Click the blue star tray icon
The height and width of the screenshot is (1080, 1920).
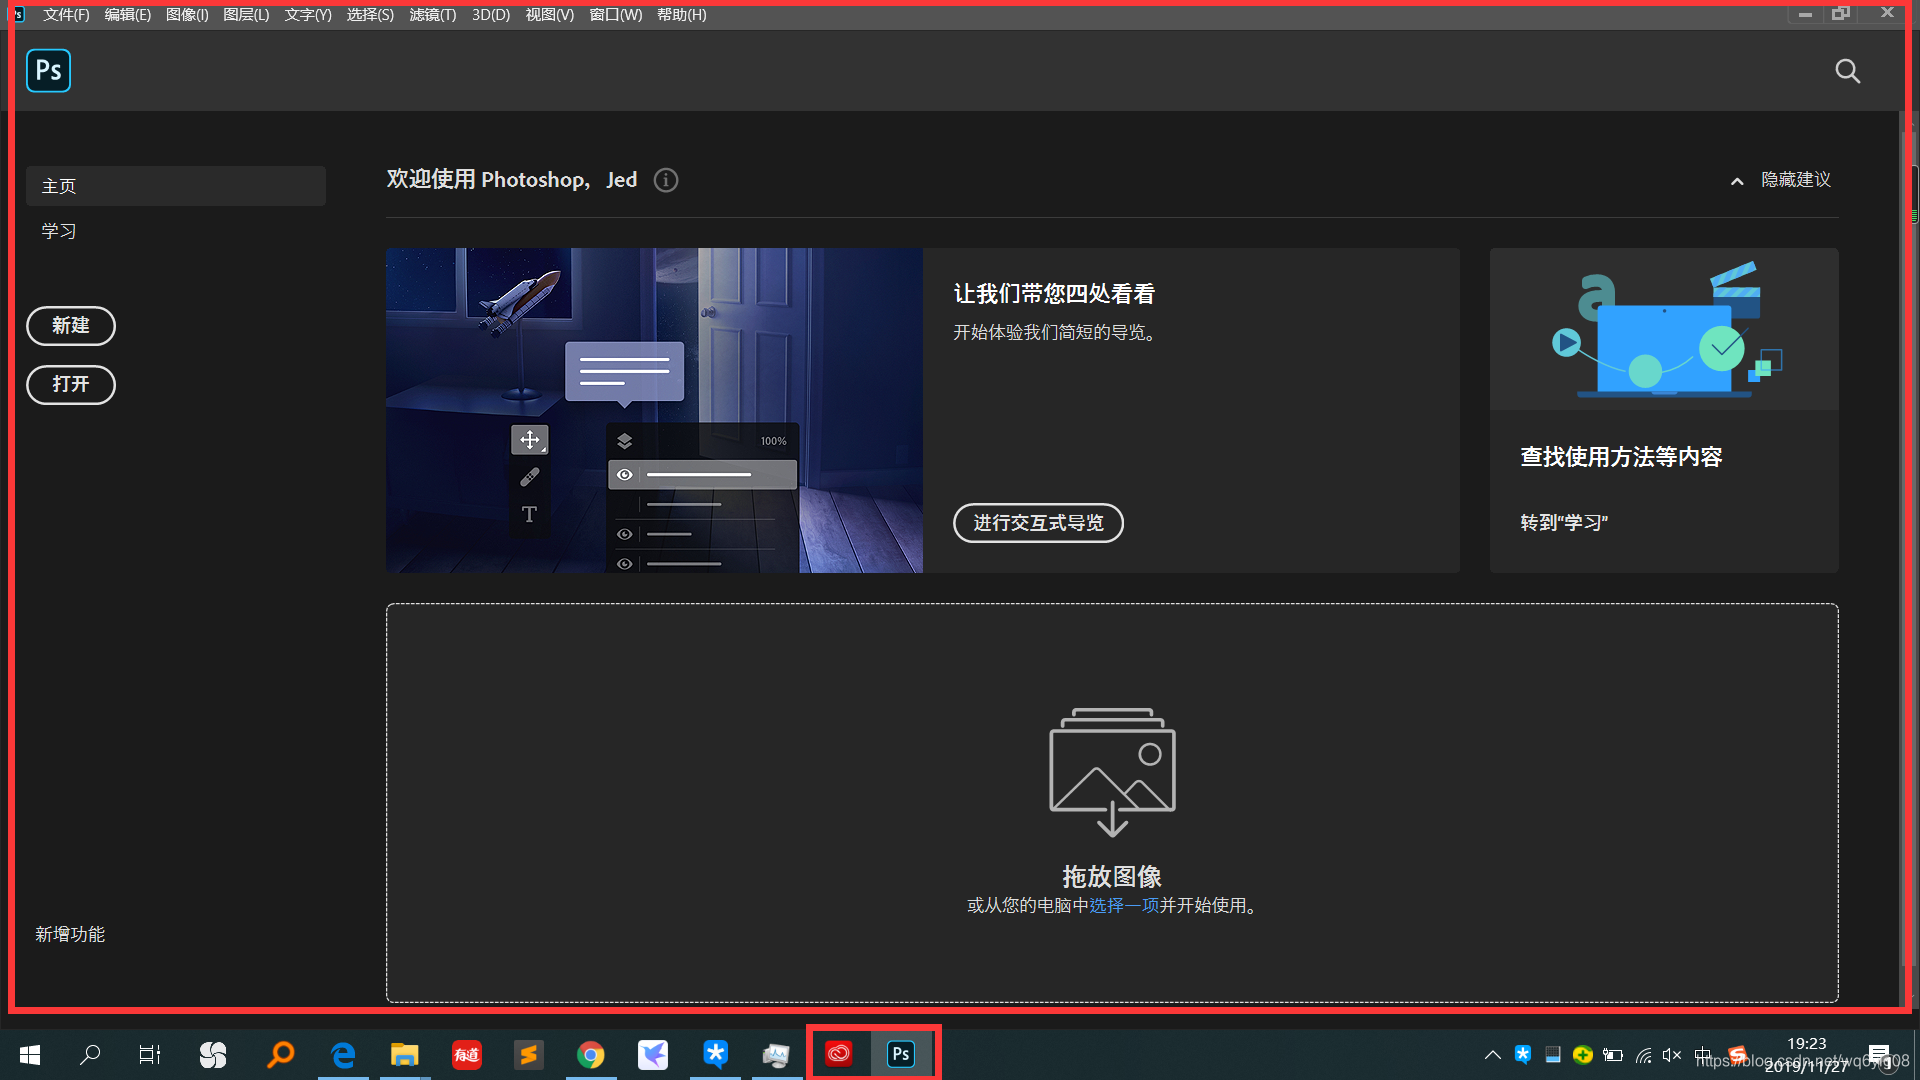1523,1055
